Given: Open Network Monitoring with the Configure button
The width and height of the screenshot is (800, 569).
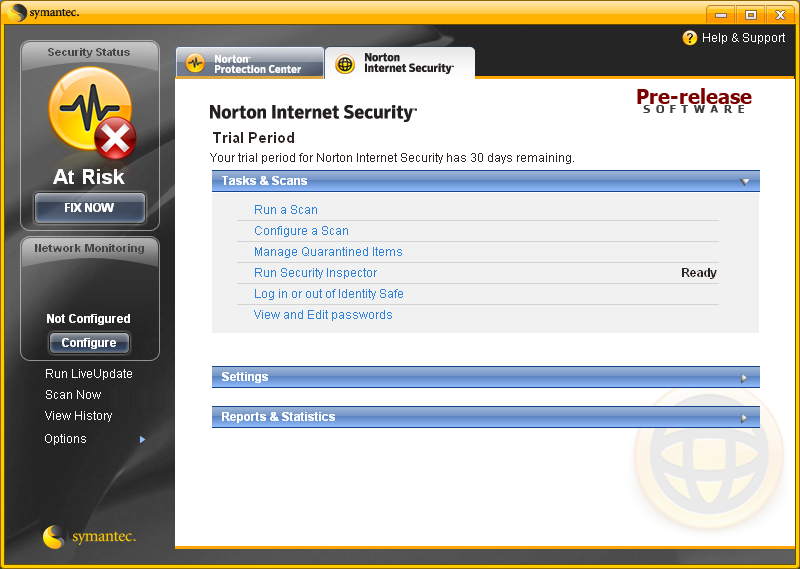Looking at the screenshot, I should tap(89, 342).
